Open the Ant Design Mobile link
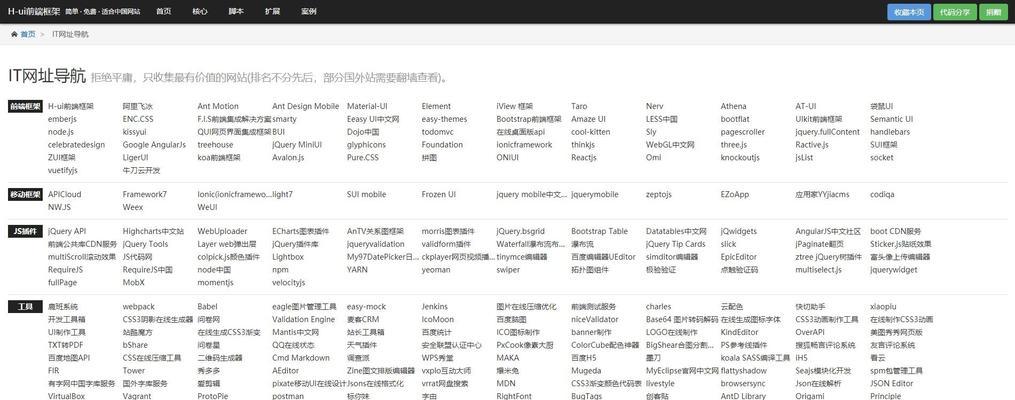The width and height of the screenshot is (1015, 400). [x=306, y=106]
